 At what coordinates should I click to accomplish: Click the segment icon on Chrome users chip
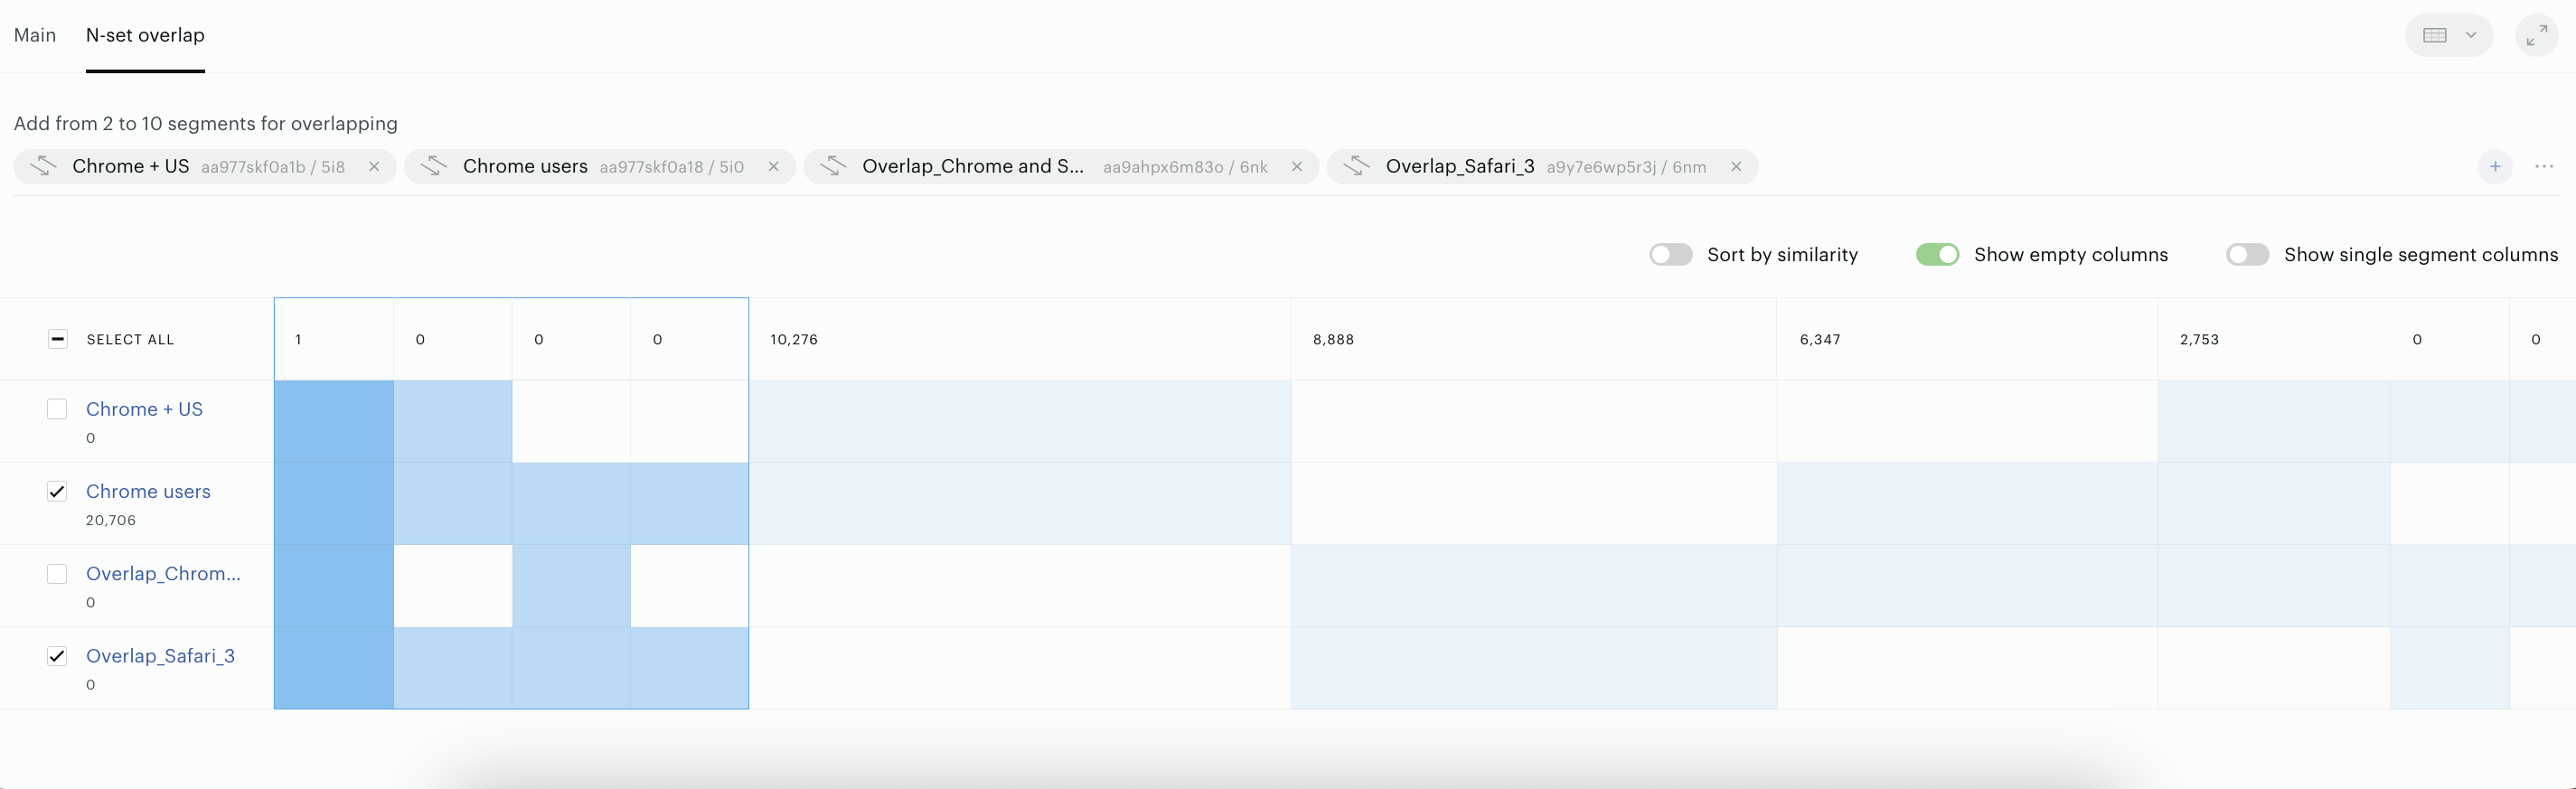pyautogui.click(x=433, y=166)
